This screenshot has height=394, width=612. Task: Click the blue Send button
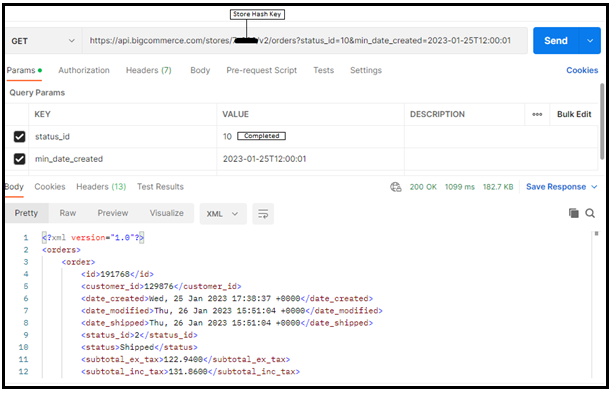click(556, 41)
